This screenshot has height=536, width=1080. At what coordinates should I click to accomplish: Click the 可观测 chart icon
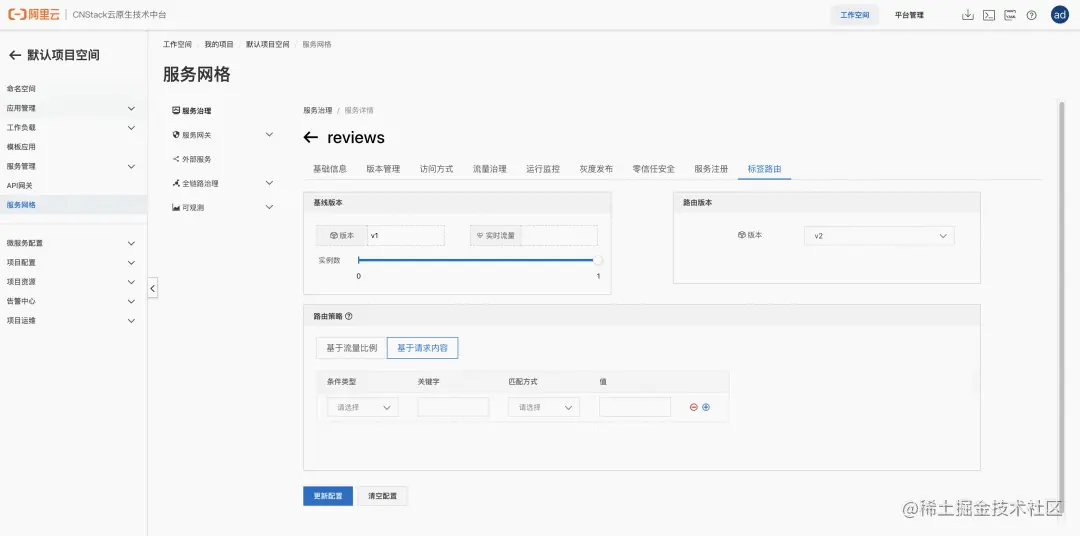tap(176, 207)
